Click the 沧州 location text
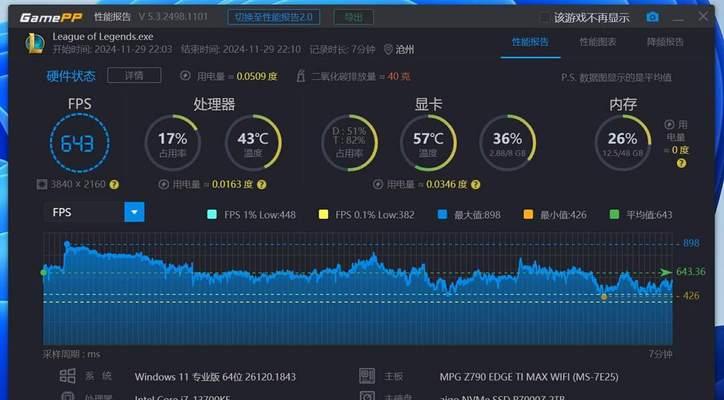Image resolution: width=724 pixels, height=400 pixels. (405, 49)
